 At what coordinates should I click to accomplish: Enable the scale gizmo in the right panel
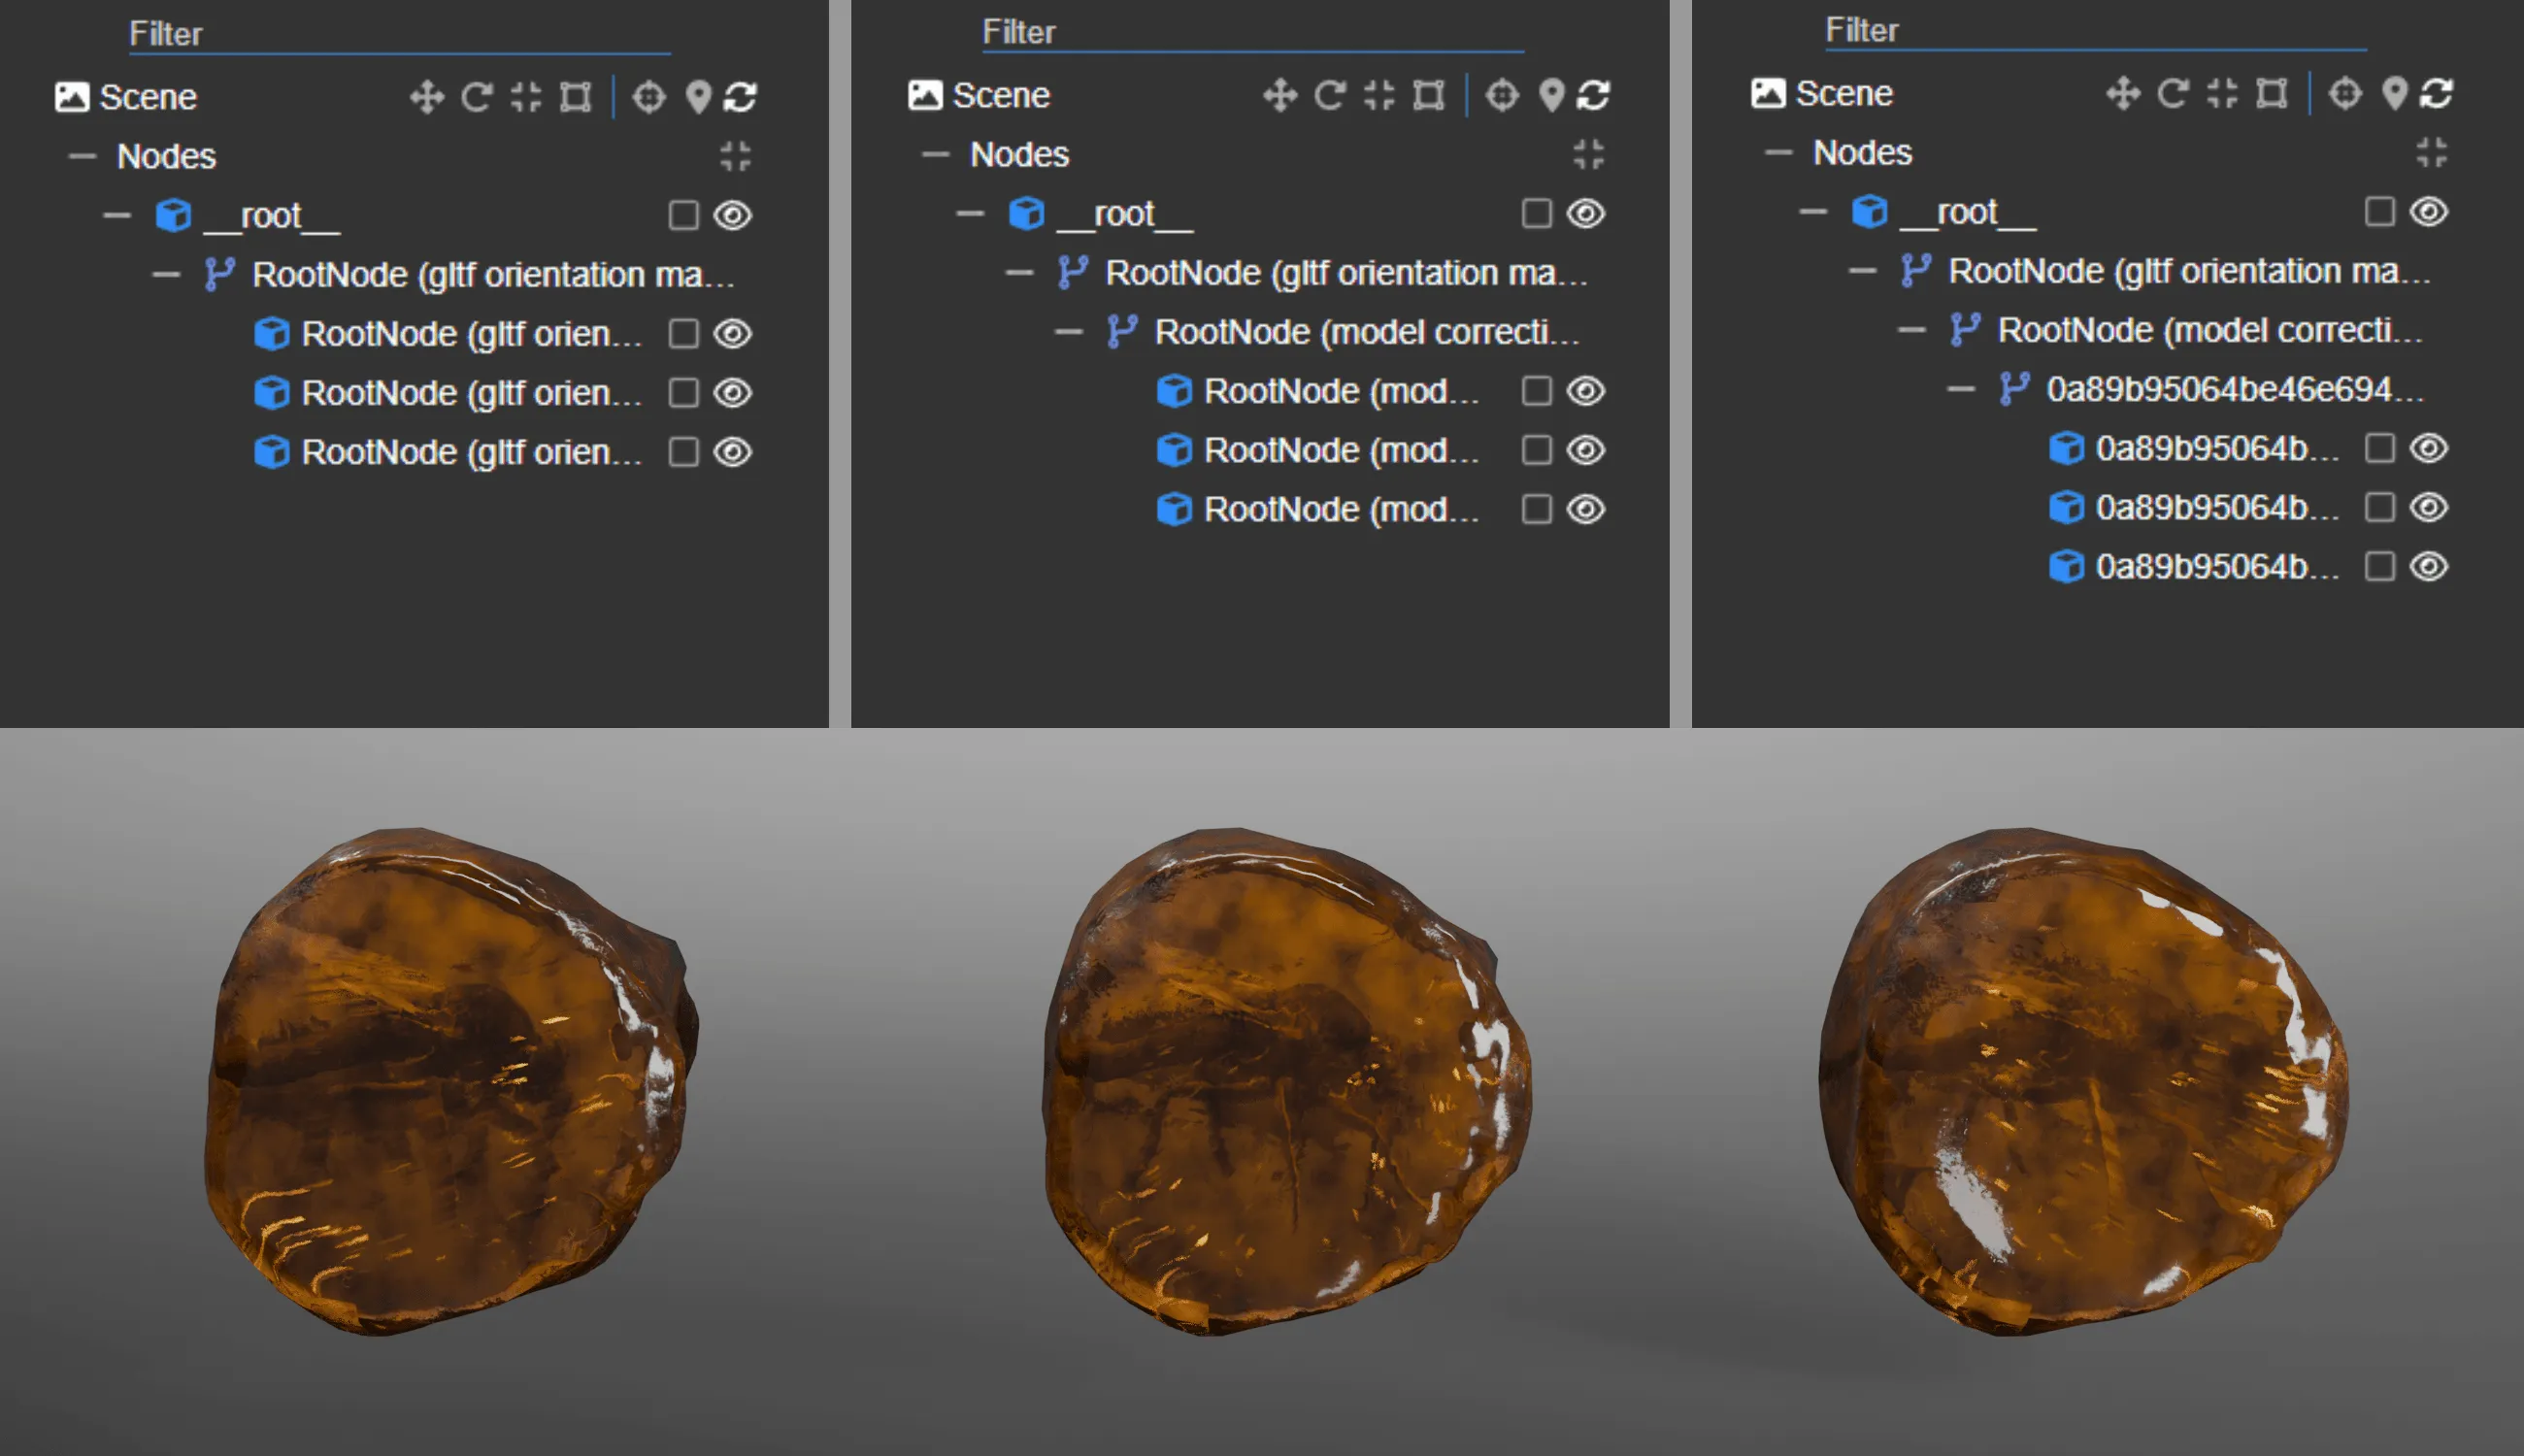pyautogui.click(x=2222, y=93)
